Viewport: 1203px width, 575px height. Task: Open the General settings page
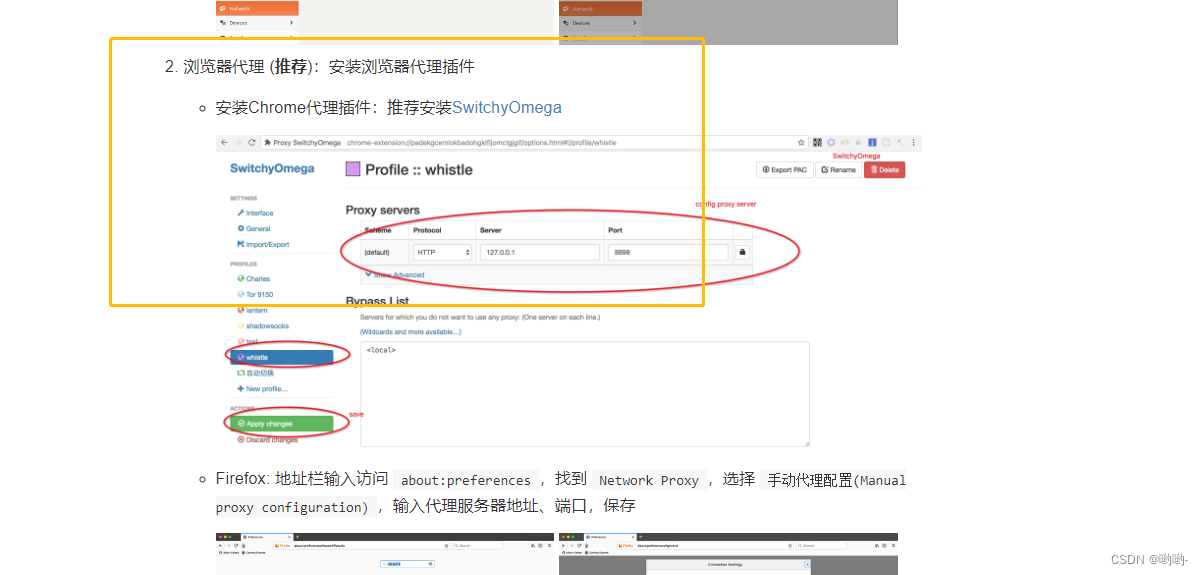pyautogui.click(x=254, y=228)
